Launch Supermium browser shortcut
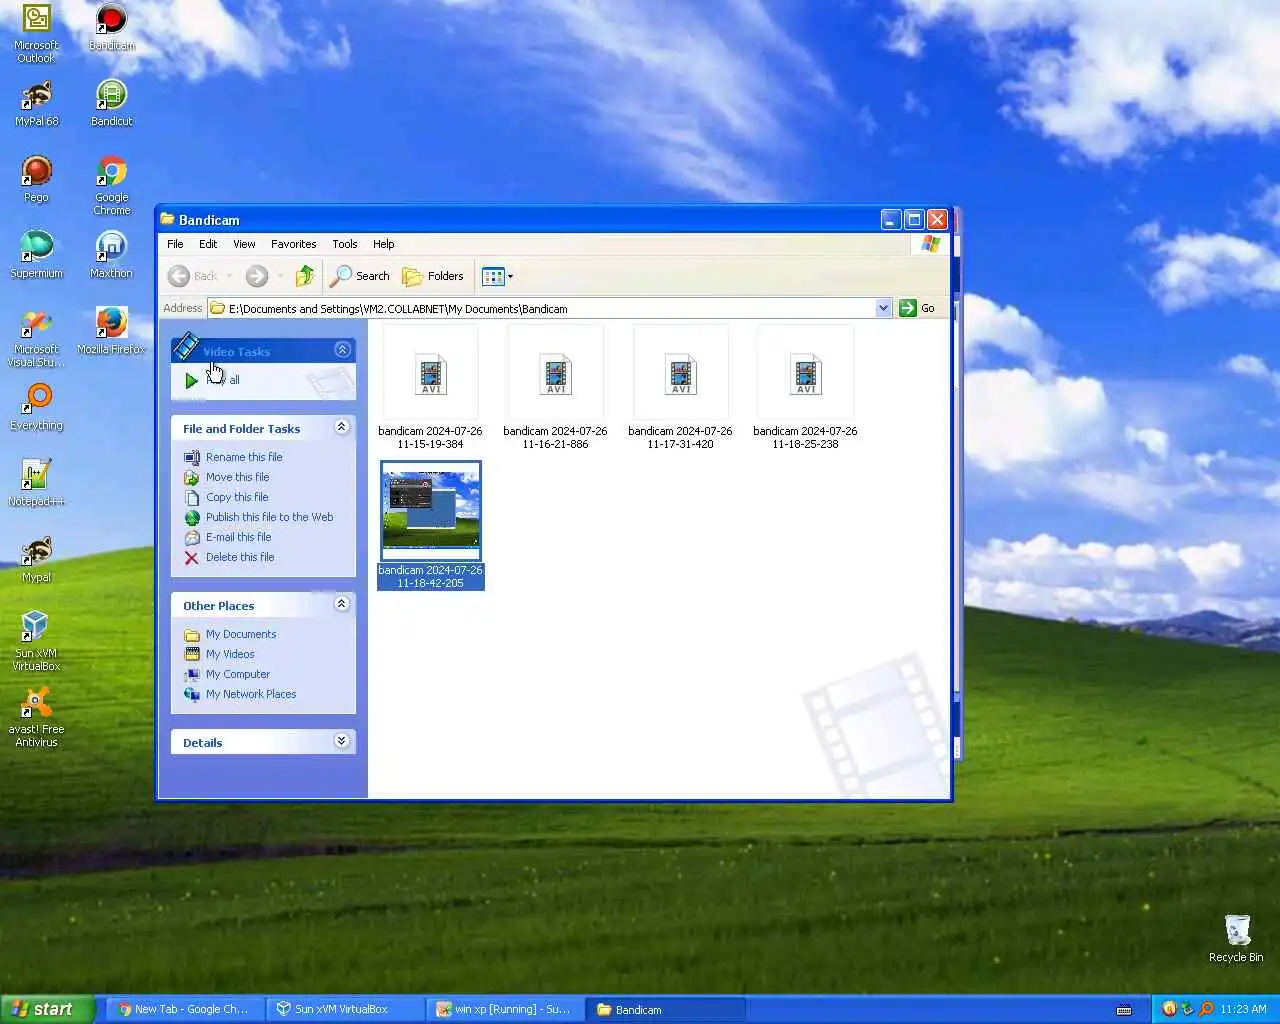The image size is (1280, 1024). click(x=36, y=256)
